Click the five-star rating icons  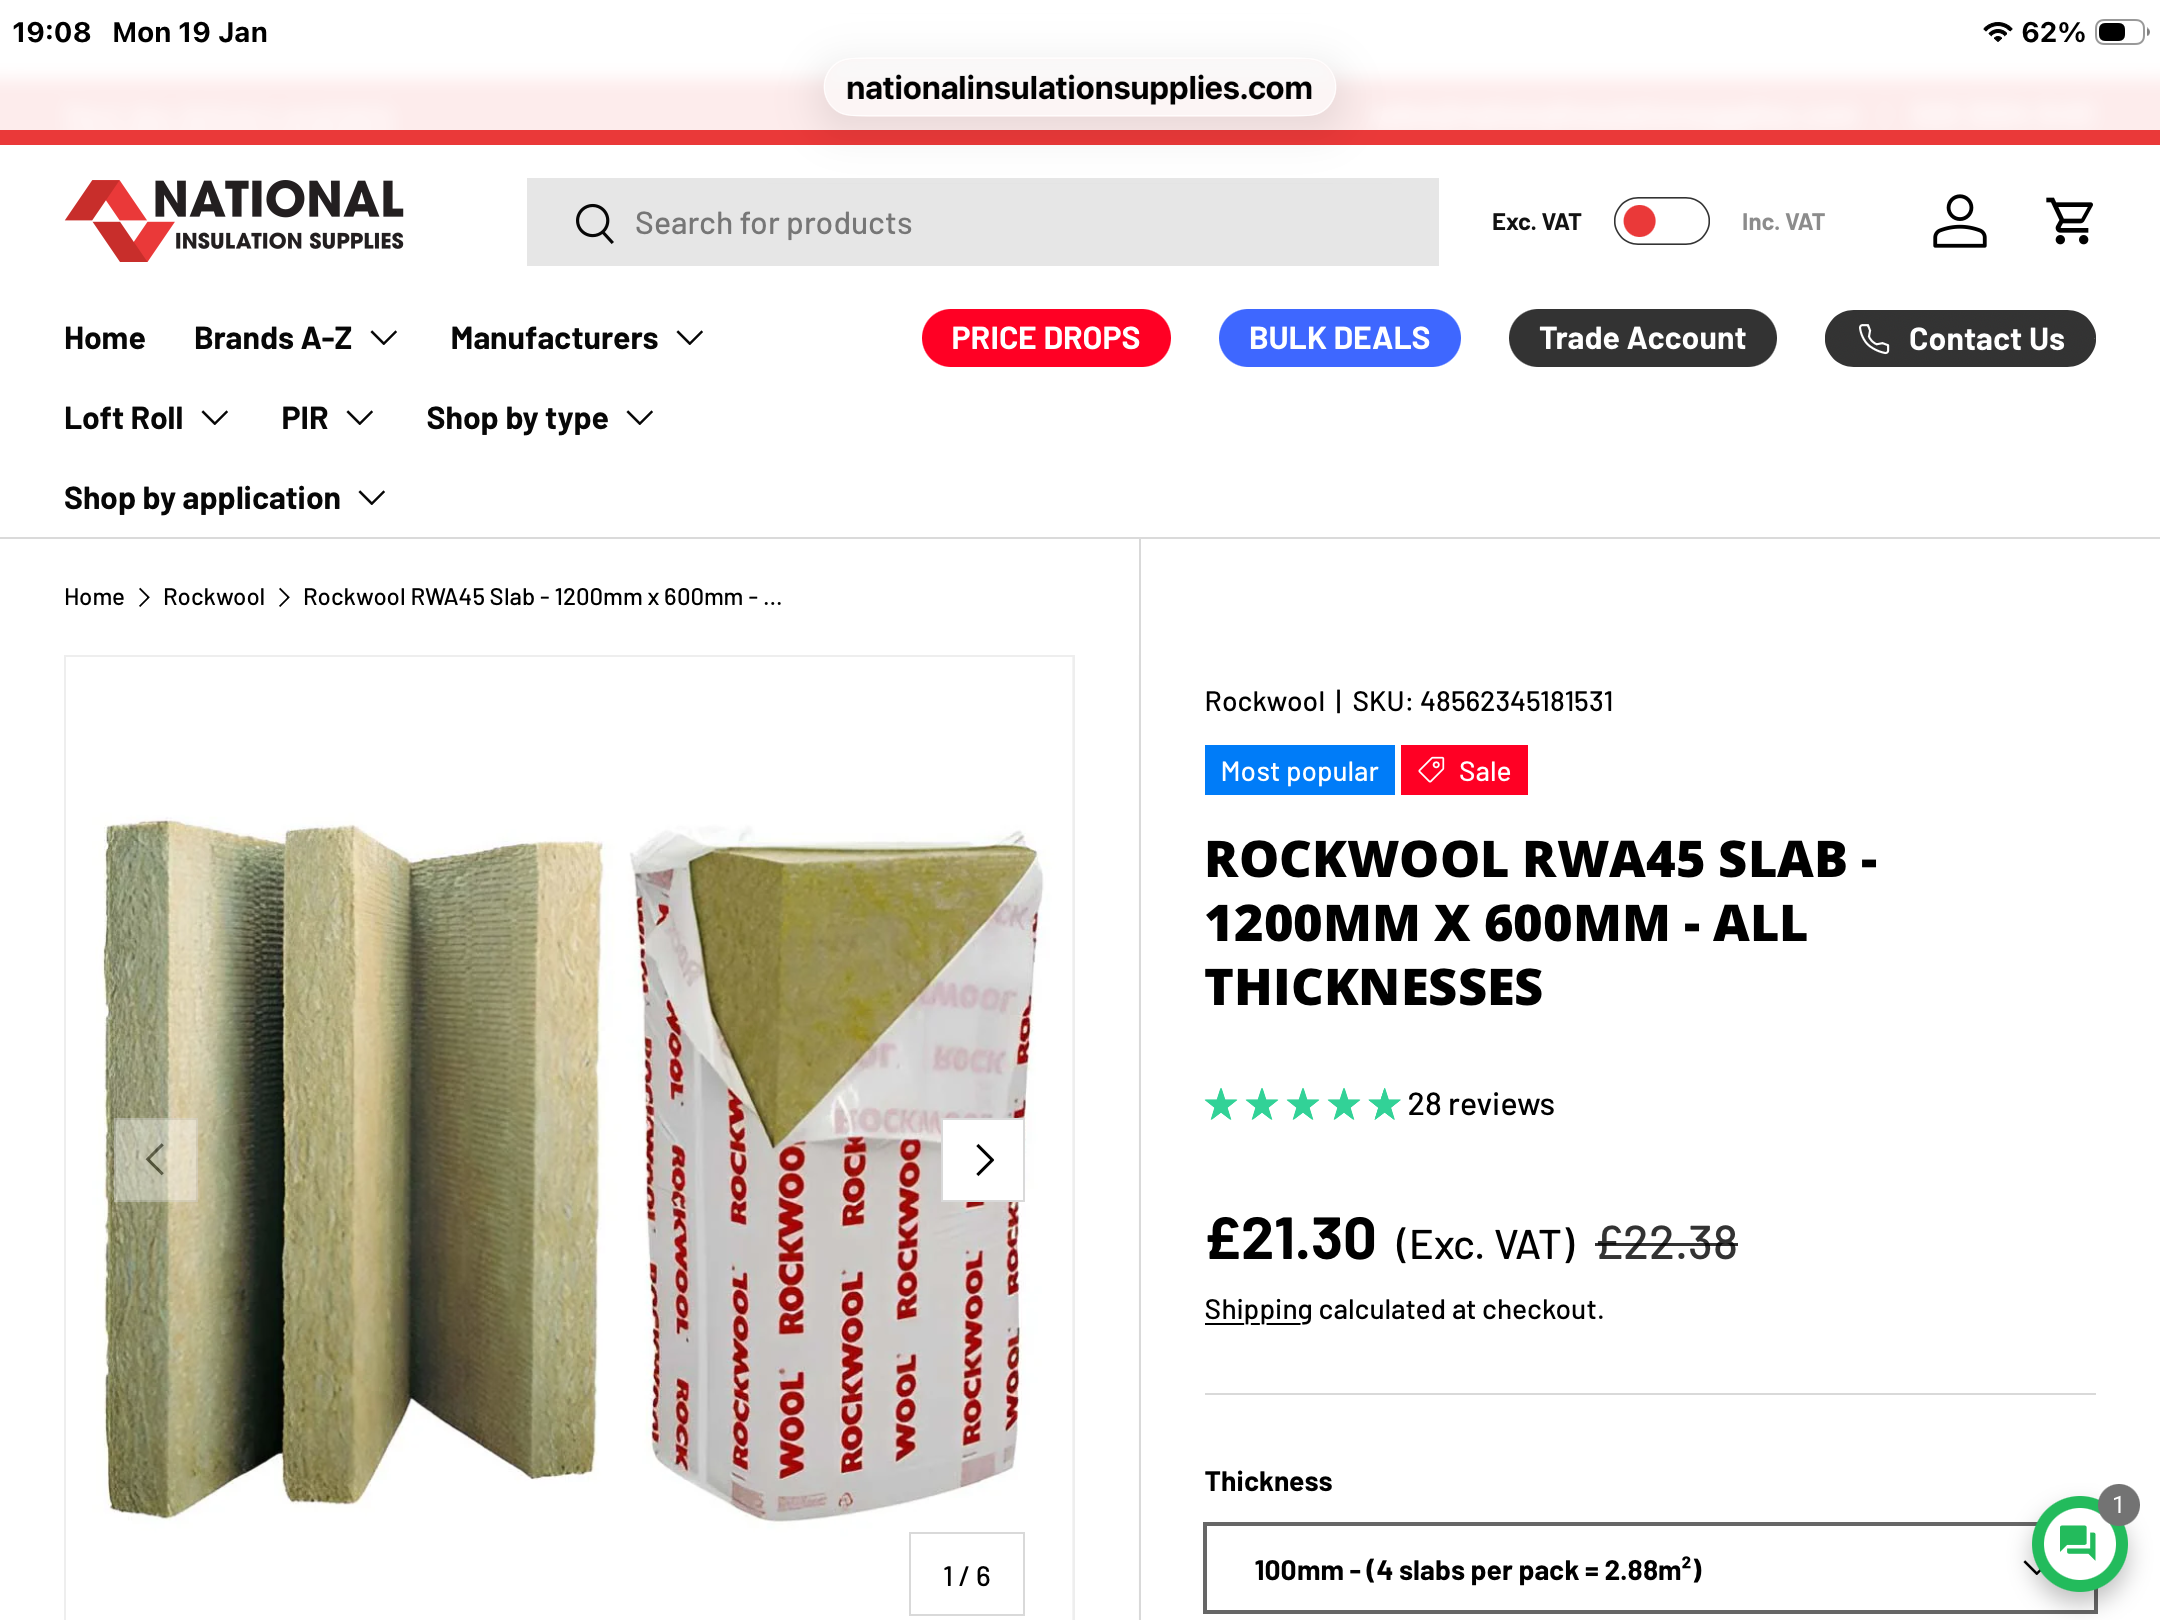click(1302, 1105)
